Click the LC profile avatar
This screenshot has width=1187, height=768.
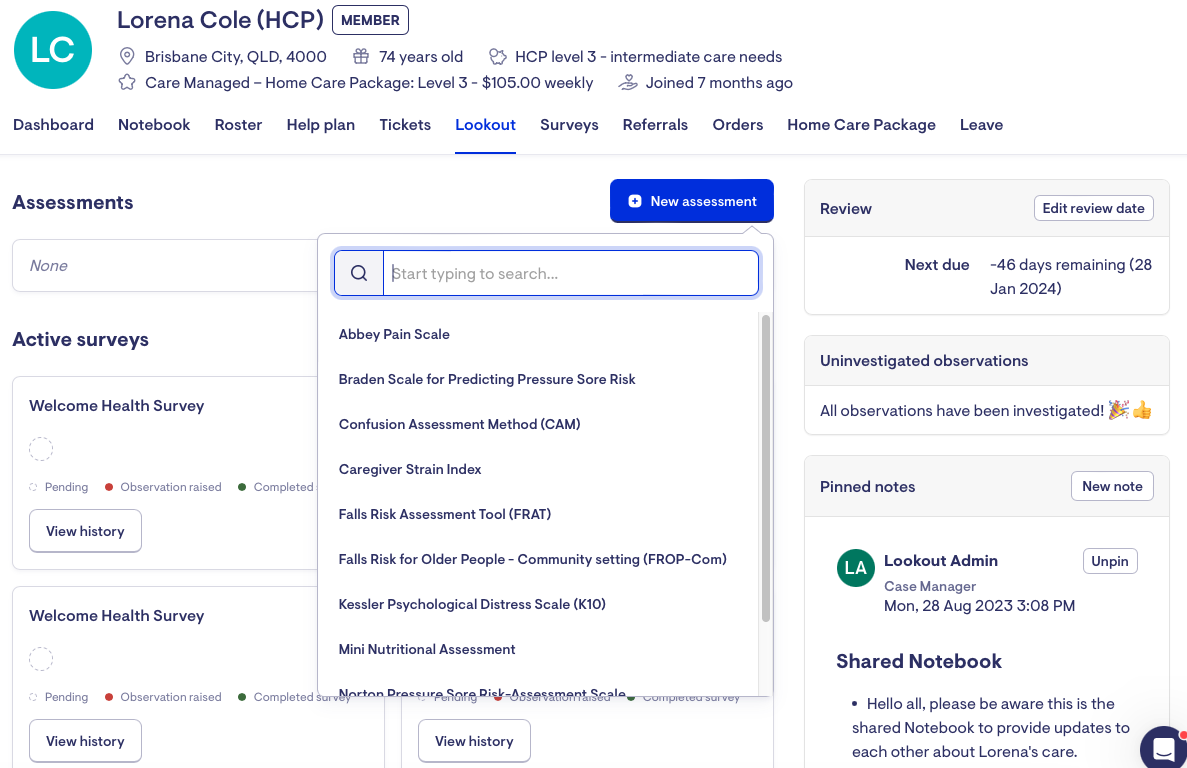click(53, 50)
